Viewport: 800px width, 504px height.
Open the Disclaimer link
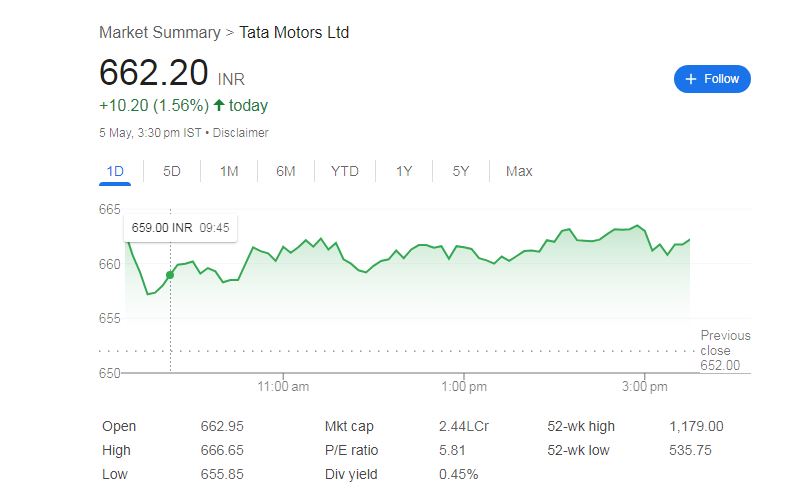241,132
